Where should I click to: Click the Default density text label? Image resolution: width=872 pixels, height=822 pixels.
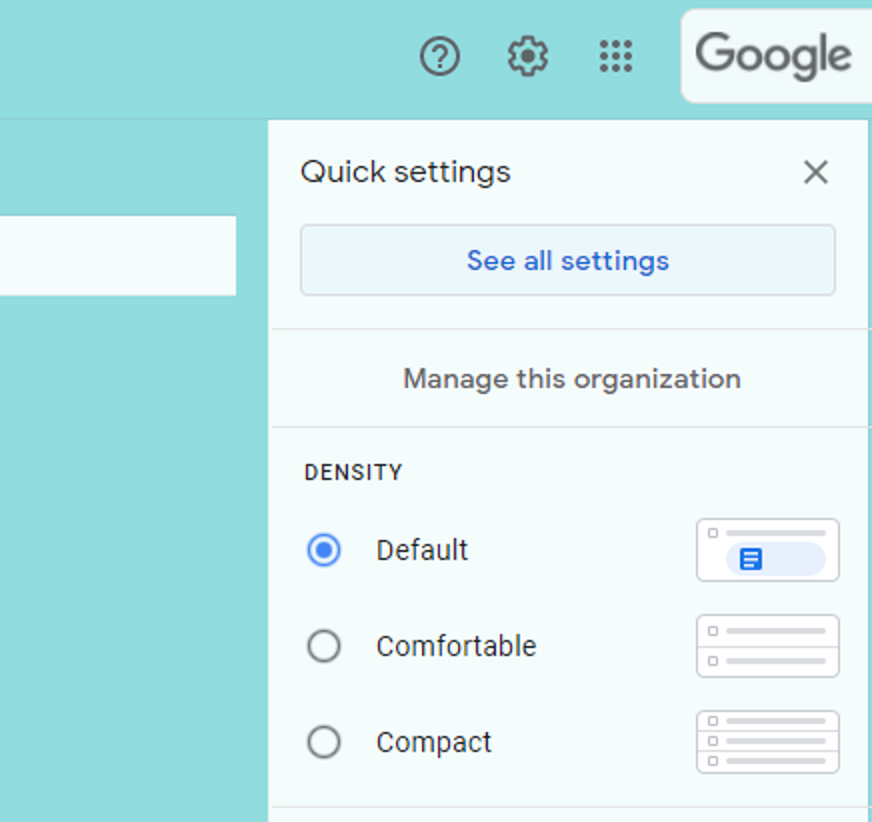[422, 550]
